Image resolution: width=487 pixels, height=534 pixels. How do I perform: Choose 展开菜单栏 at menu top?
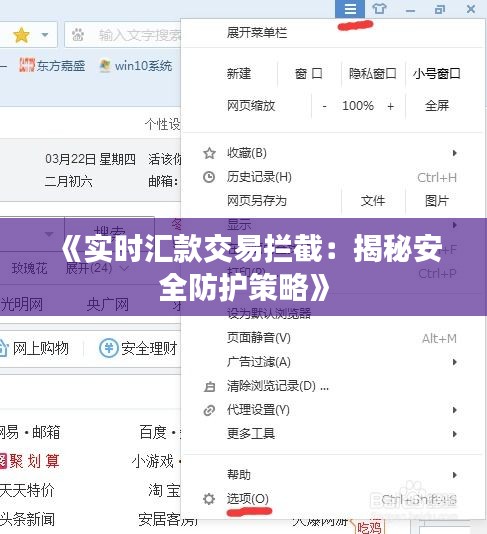257,33
